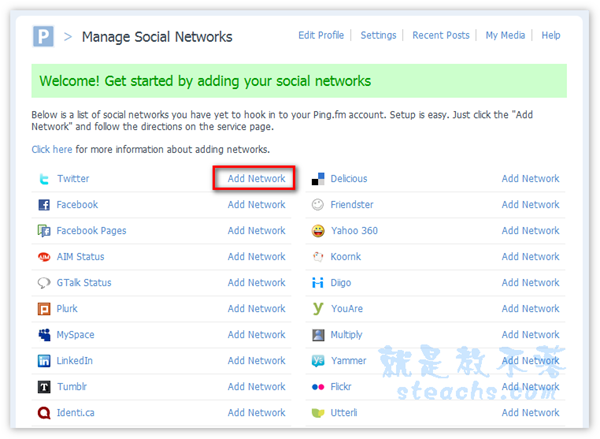Add Network for Yammer
Viewport: 600px width, 439px height.
(x=530, y=361)
